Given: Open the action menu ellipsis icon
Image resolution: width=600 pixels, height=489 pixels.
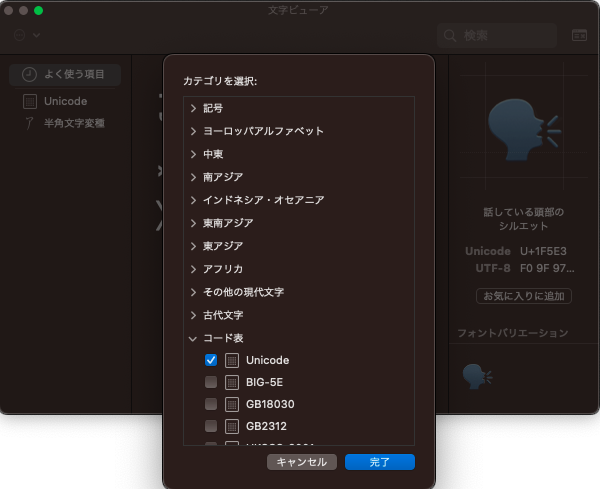Looking at the screenshot, I should 20,35.
